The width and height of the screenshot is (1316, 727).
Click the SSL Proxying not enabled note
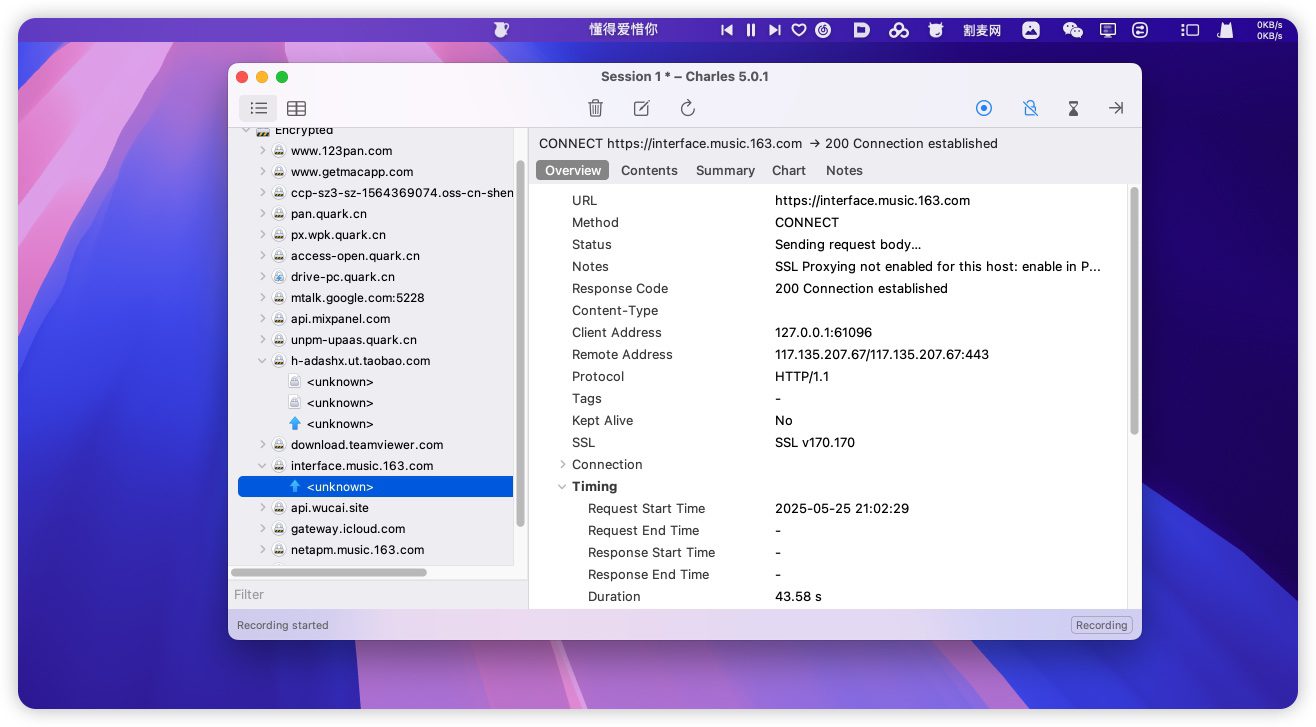(x=937, y=266)
